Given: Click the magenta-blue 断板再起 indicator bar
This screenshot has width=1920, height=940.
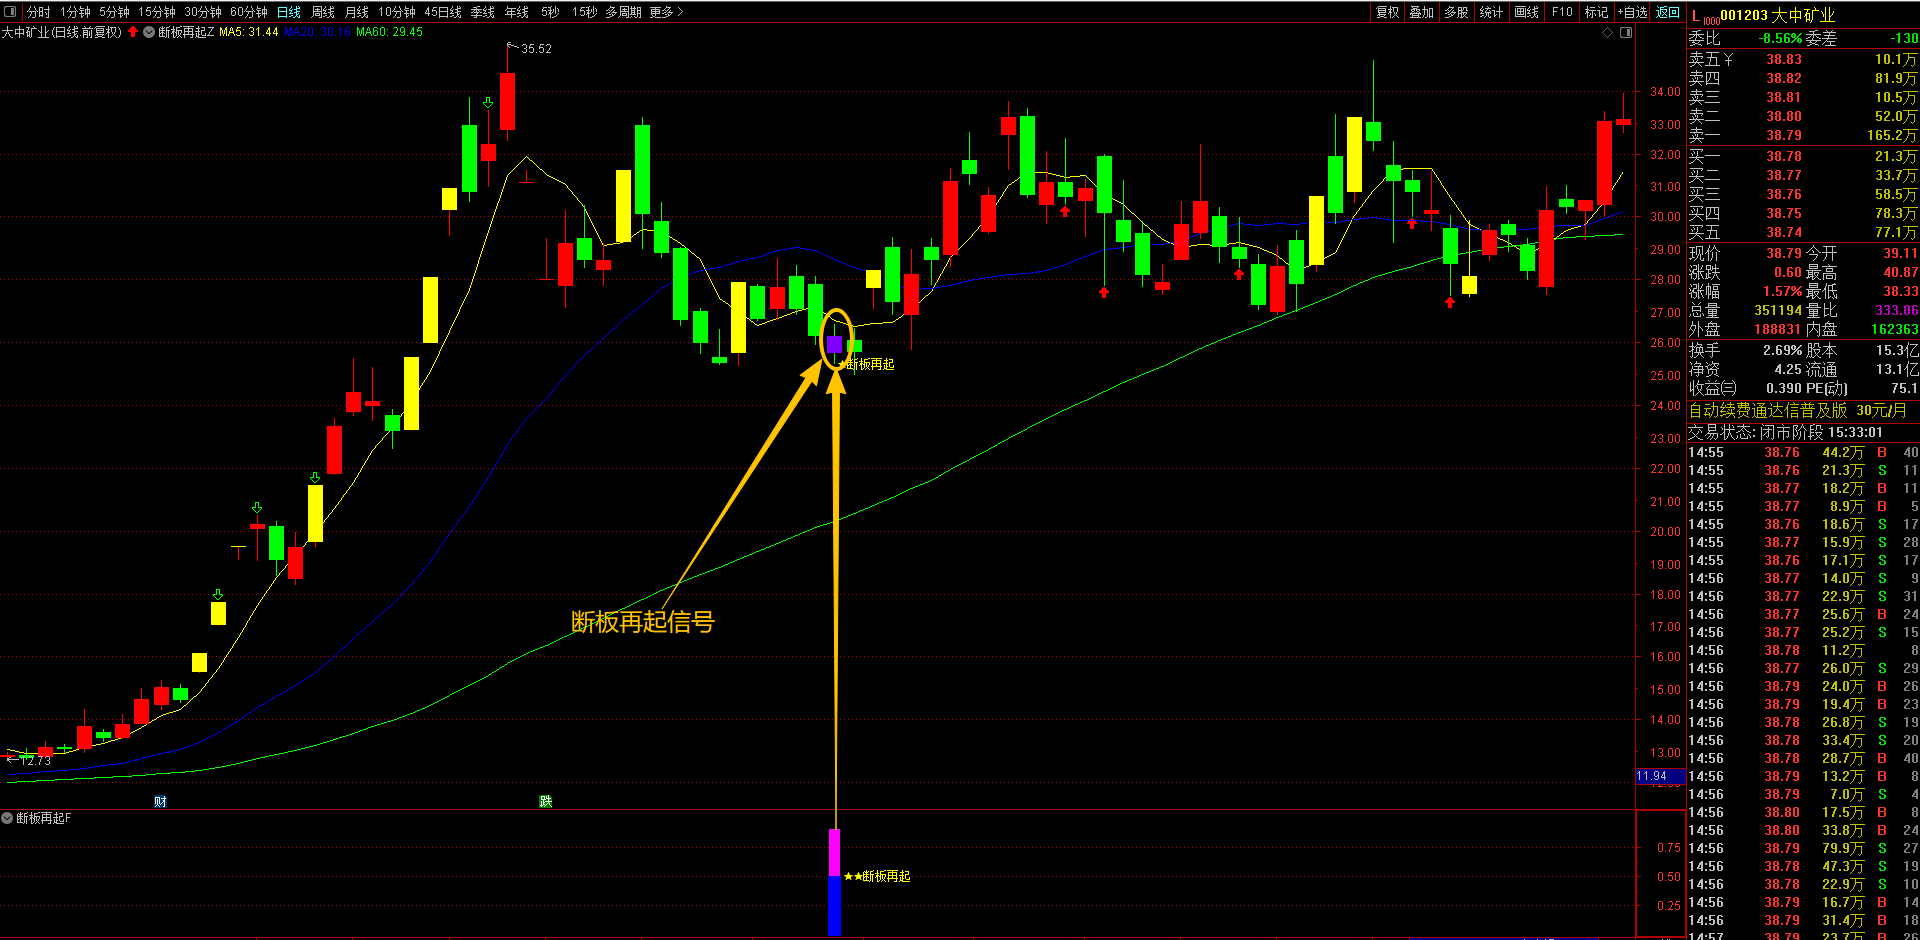Looking at the screenshot, I should (x=834, y=882).
